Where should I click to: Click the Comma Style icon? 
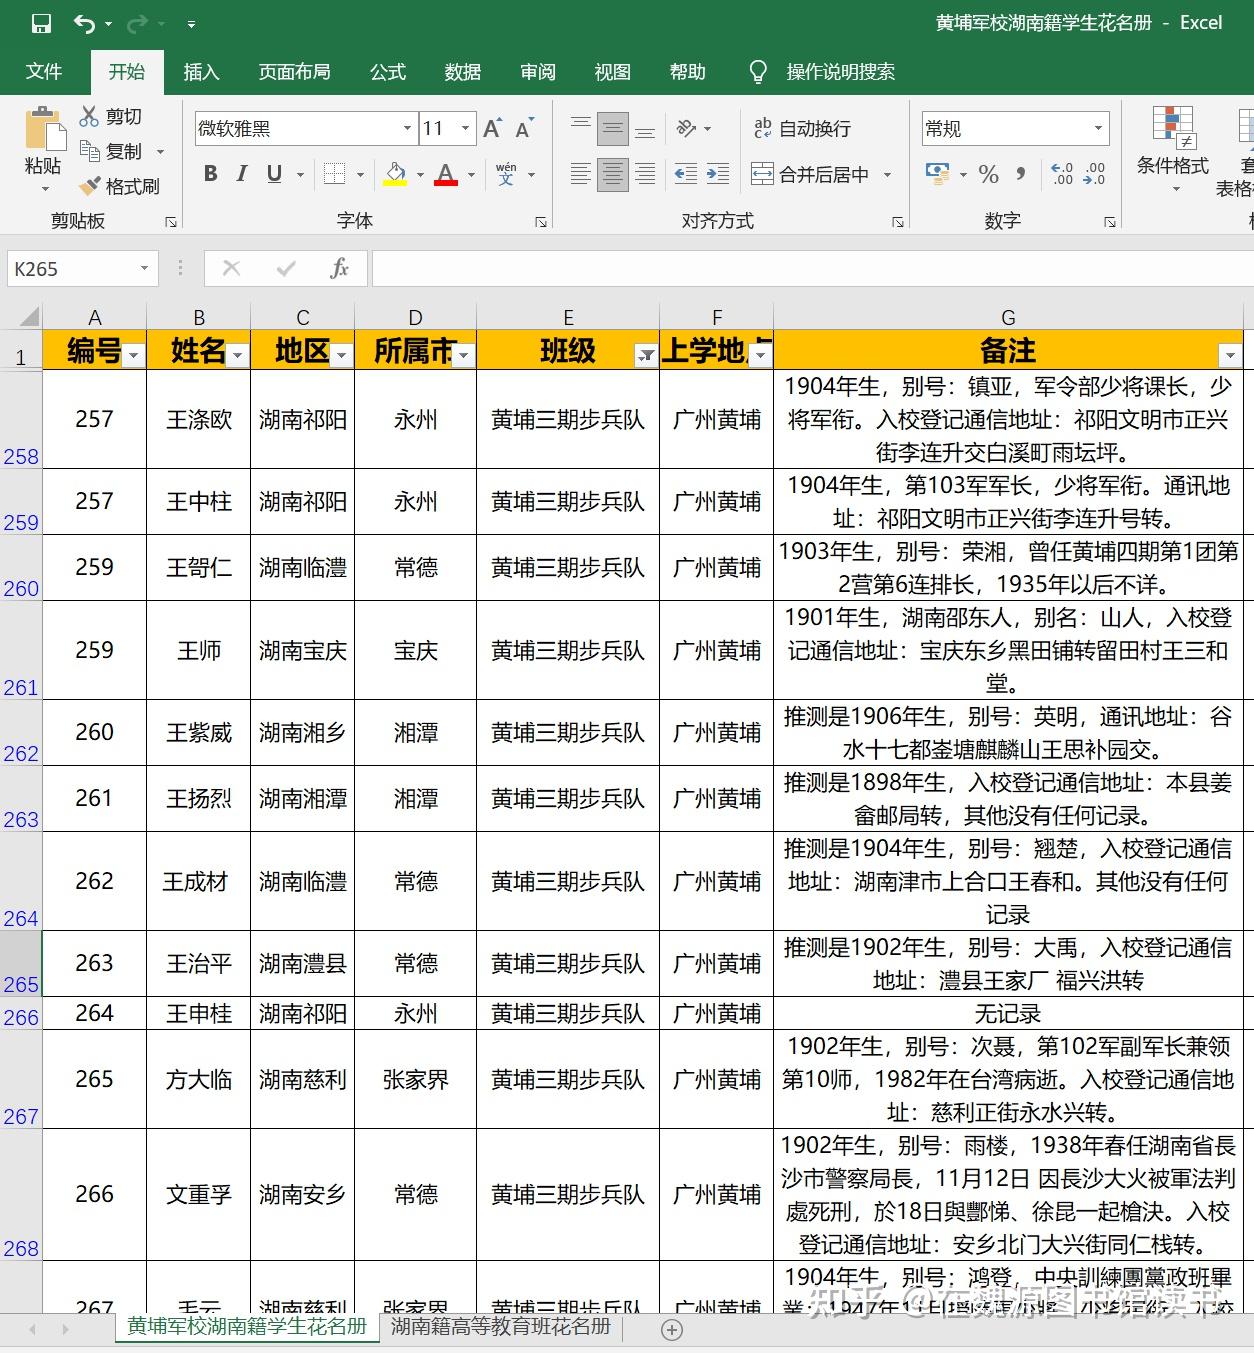point(1020,174)
